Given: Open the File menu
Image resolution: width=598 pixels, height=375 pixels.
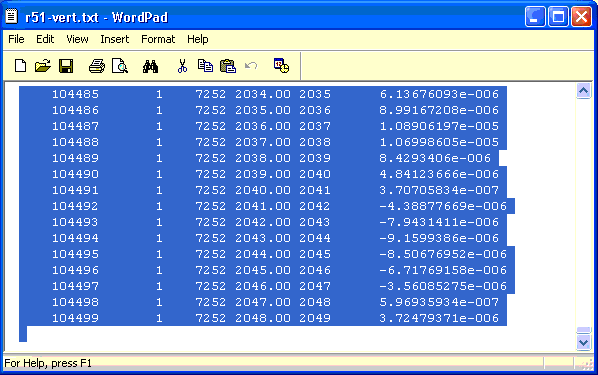Looking at the screenshot, I should (16, 39).
